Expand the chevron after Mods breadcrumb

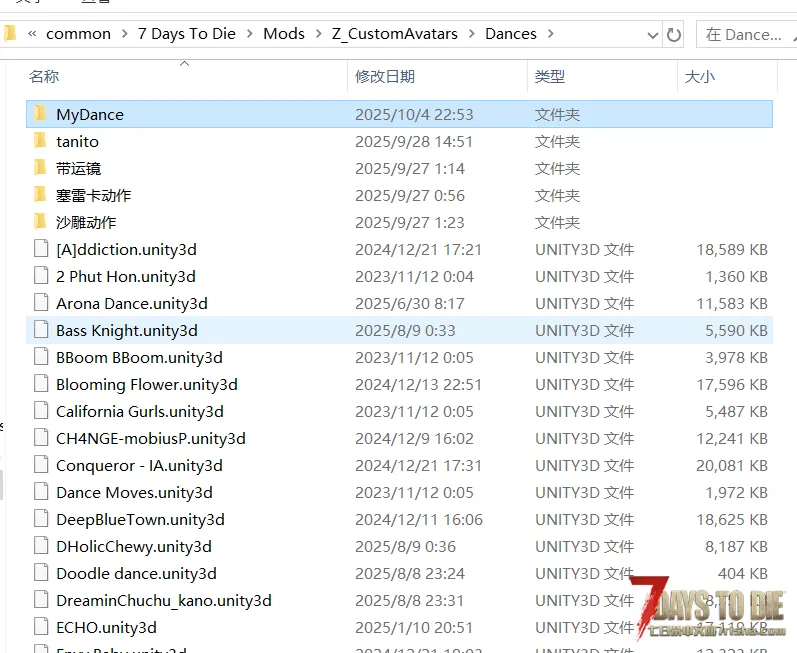coord(318,34)
